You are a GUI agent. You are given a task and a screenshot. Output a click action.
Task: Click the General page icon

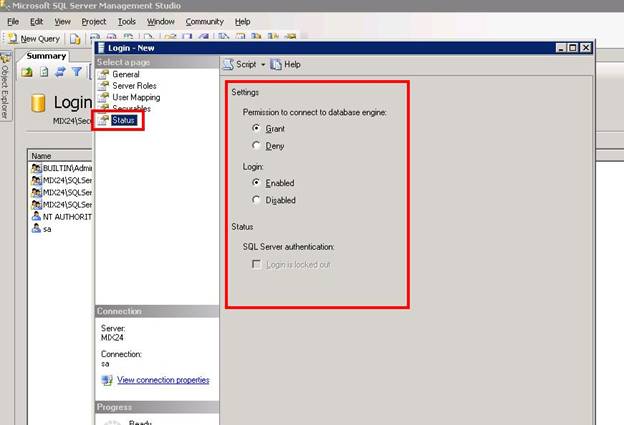click(104, 74)
